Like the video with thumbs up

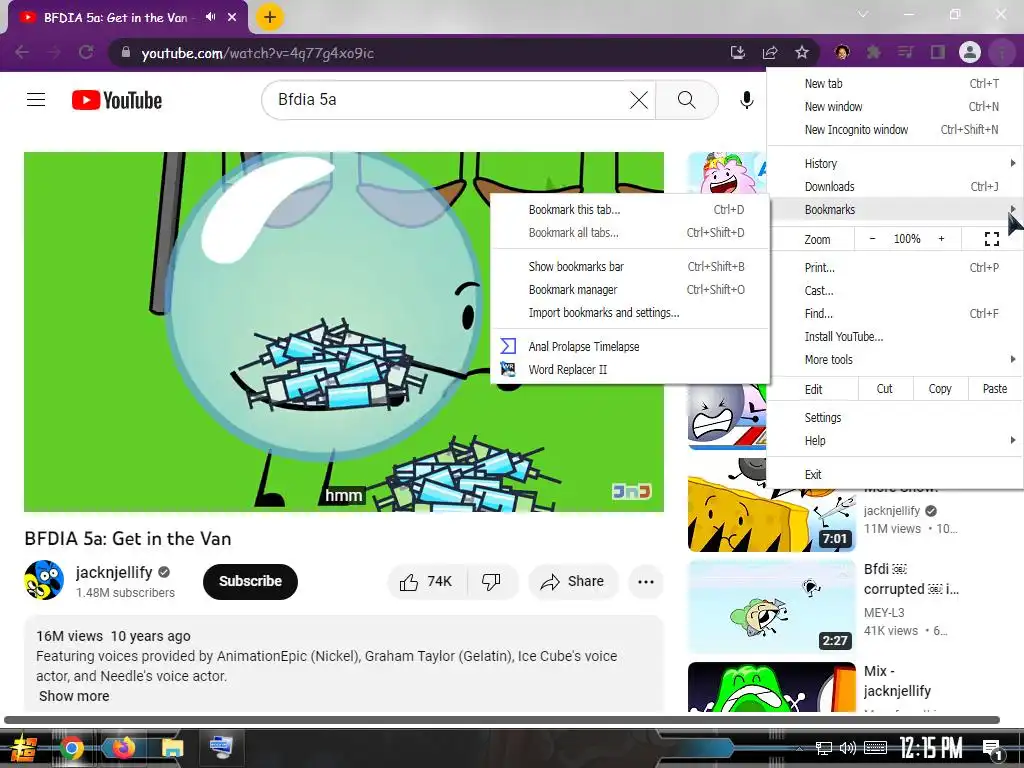[x=426, y=581]
